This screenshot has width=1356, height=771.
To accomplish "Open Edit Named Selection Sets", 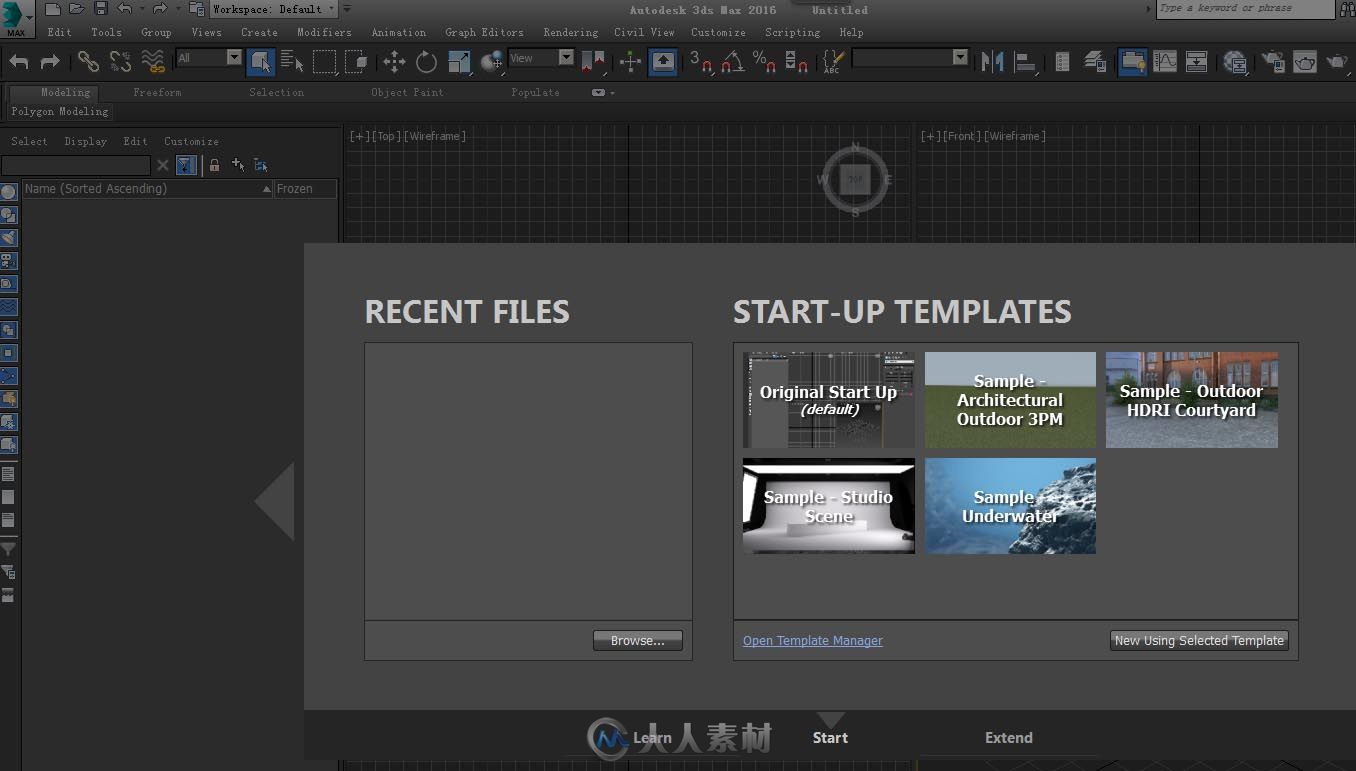I will [833, 62].
